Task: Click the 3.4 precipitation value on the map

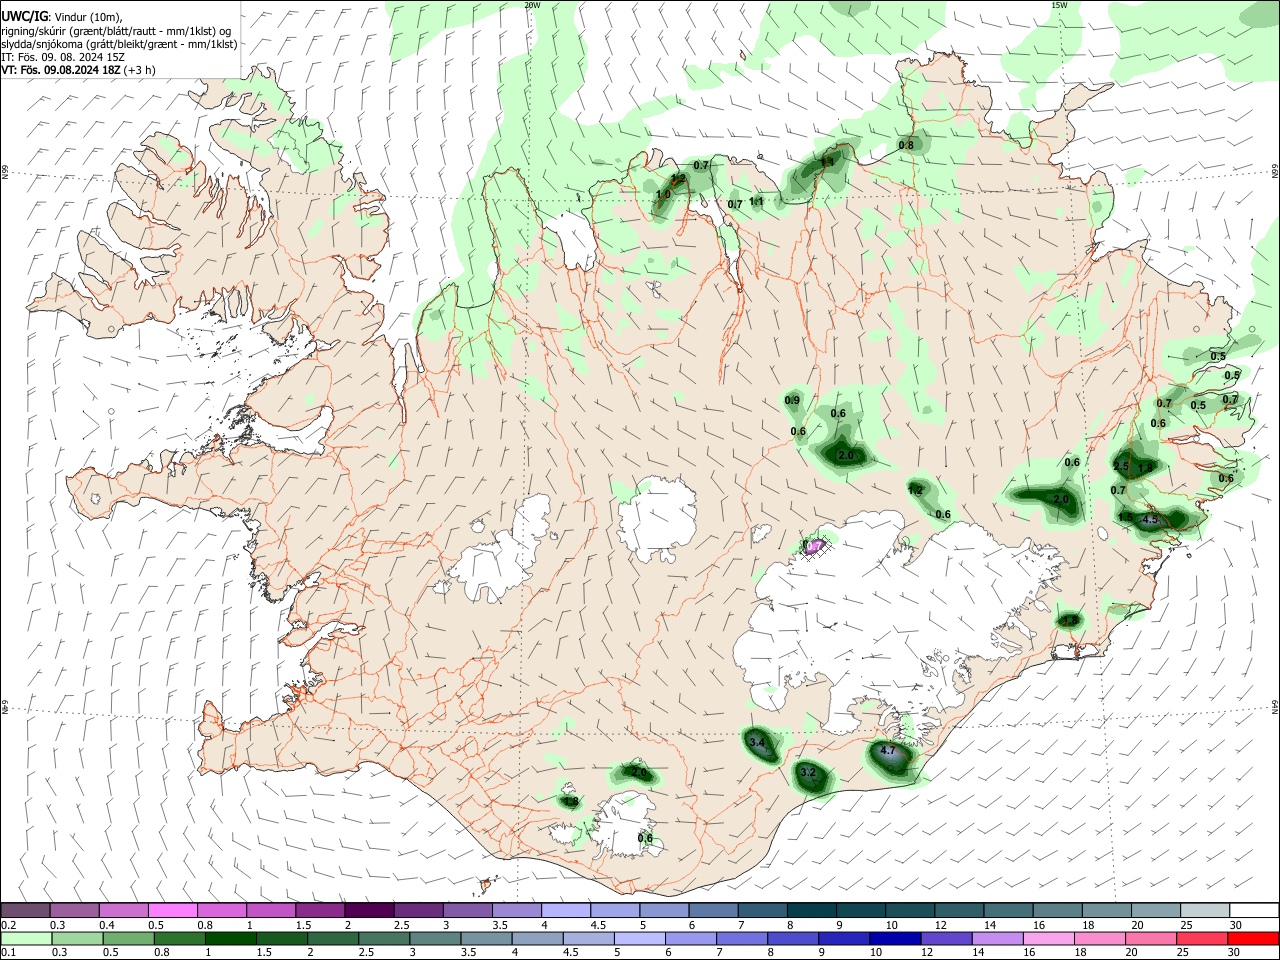Action: pos(757,742)
